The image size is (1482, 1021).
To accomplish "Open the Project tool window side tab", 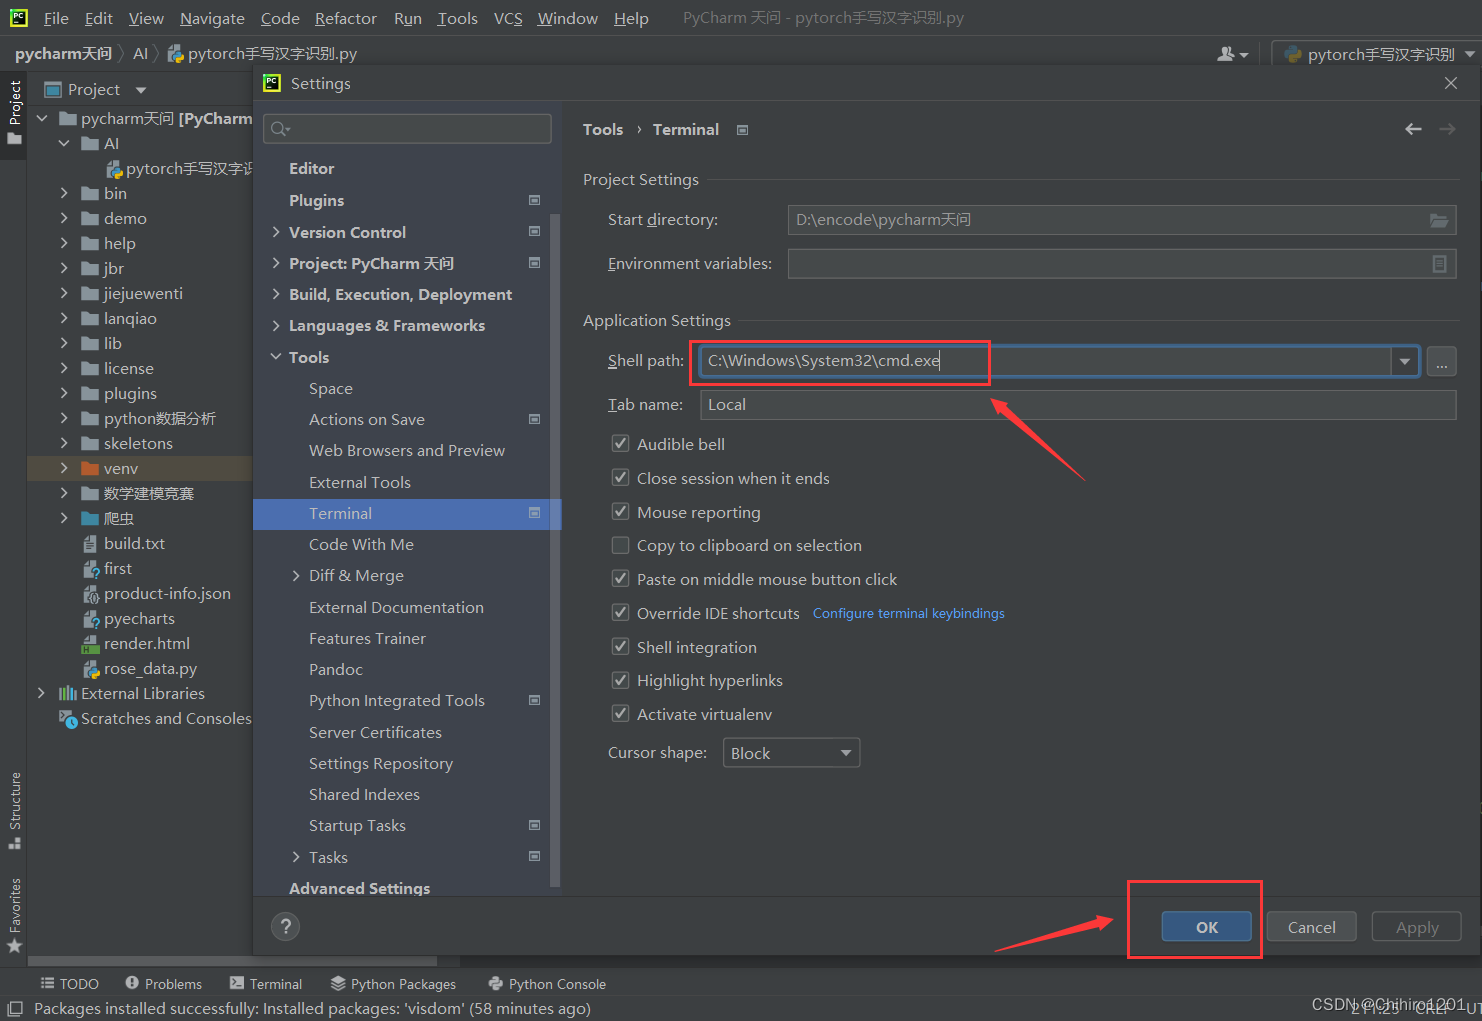I will 14,112.
